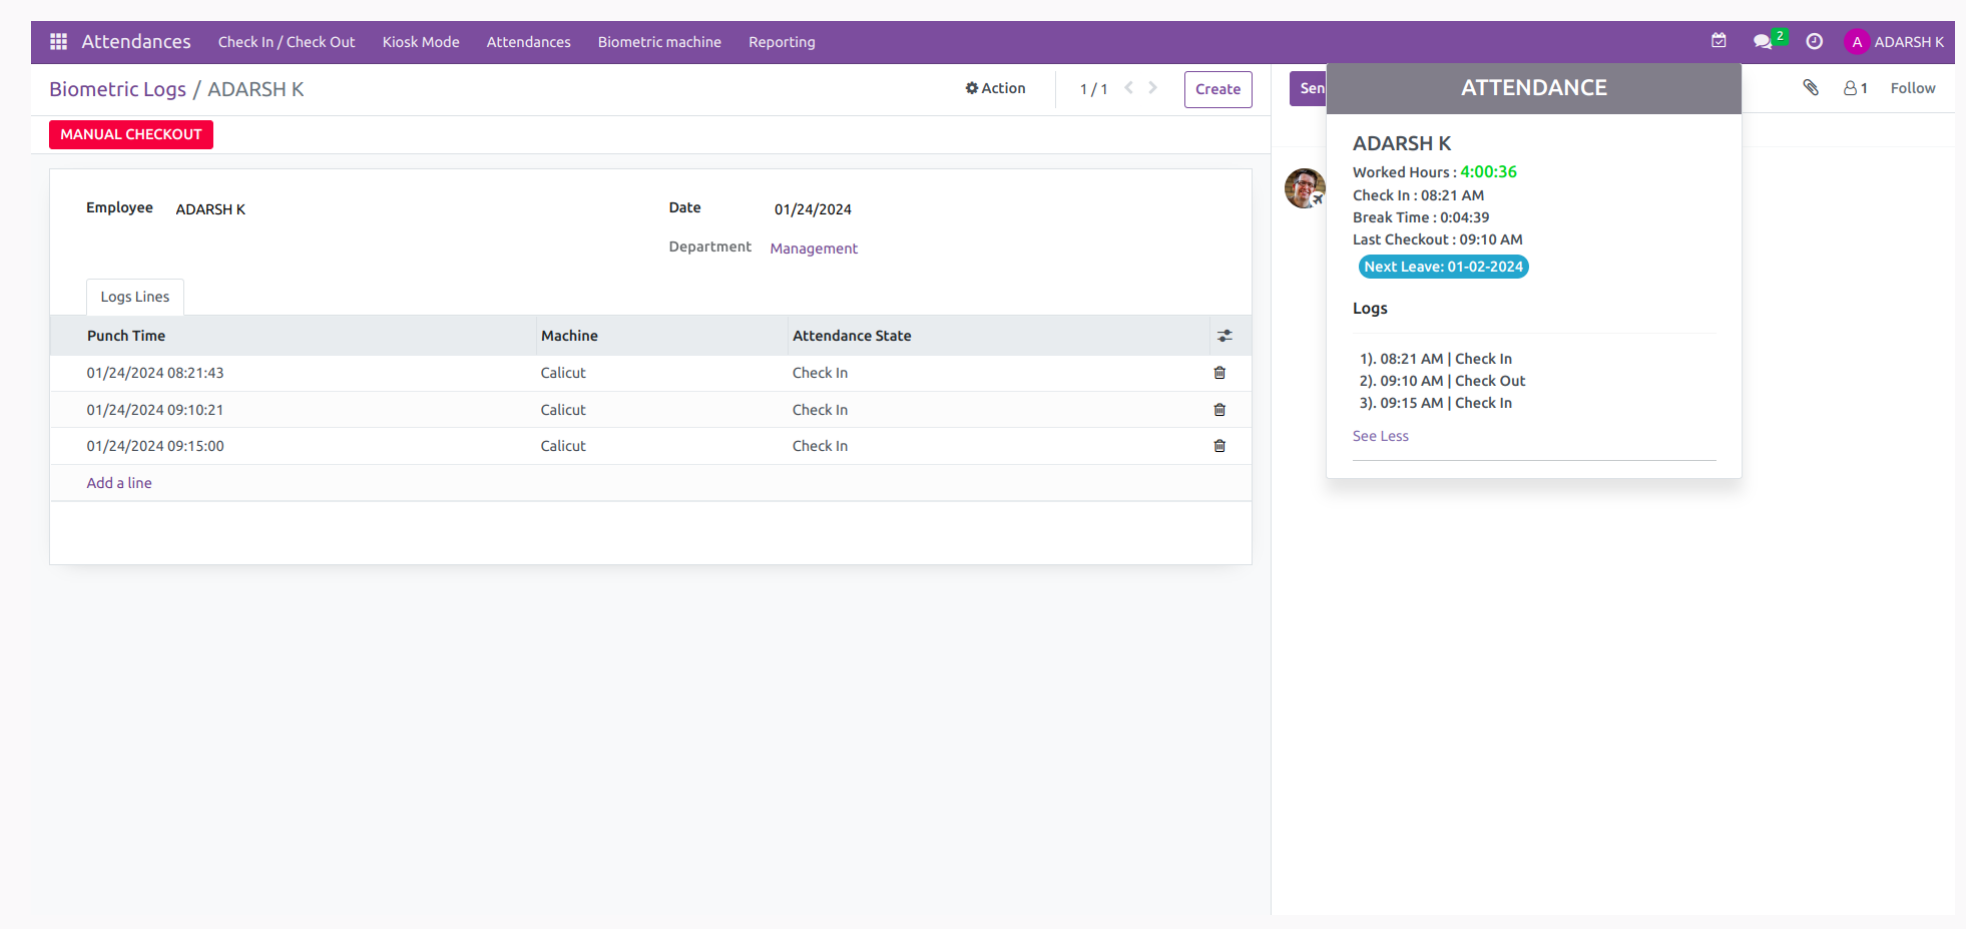Delete the 08:21:43 log line
The height and width of the screenshot is (929, 1966).
1219,373
